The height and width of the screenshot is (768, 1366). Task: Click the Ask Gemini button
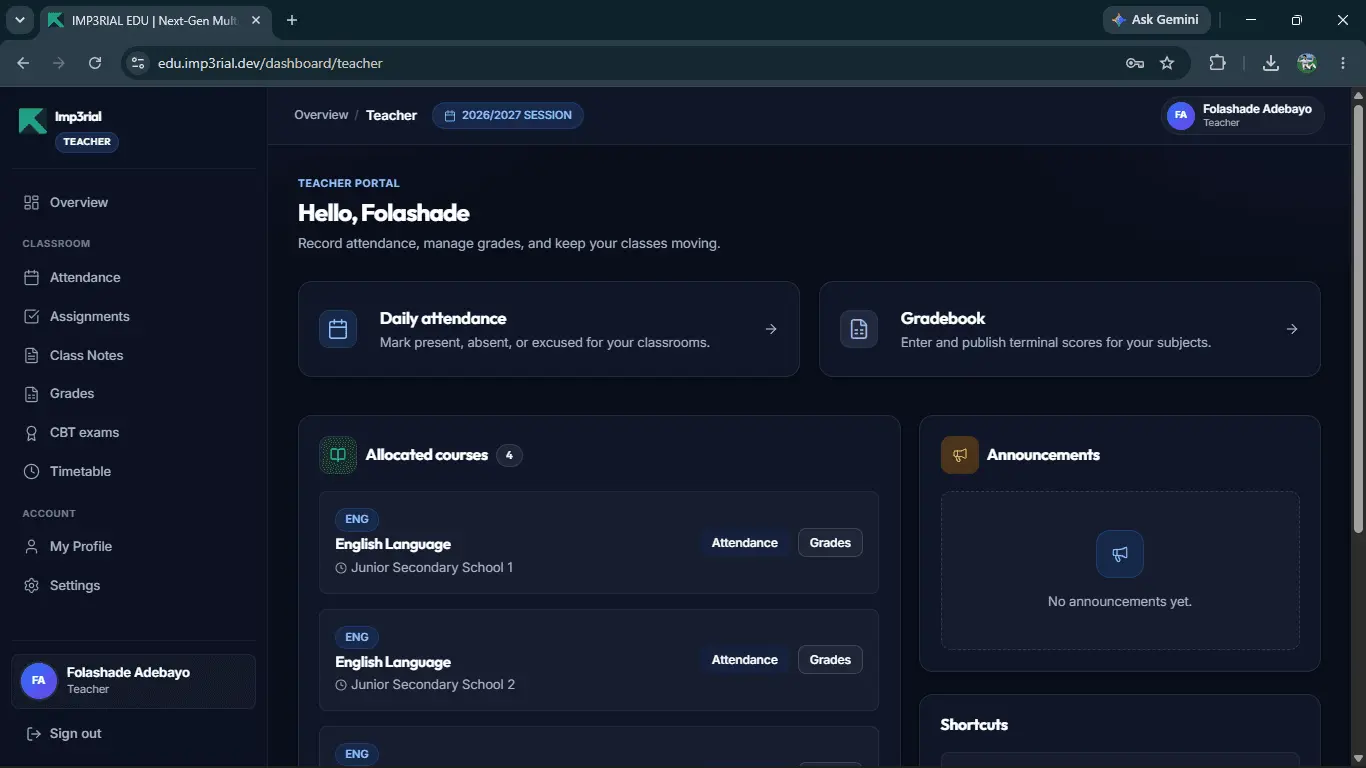tap(1157, 20)
